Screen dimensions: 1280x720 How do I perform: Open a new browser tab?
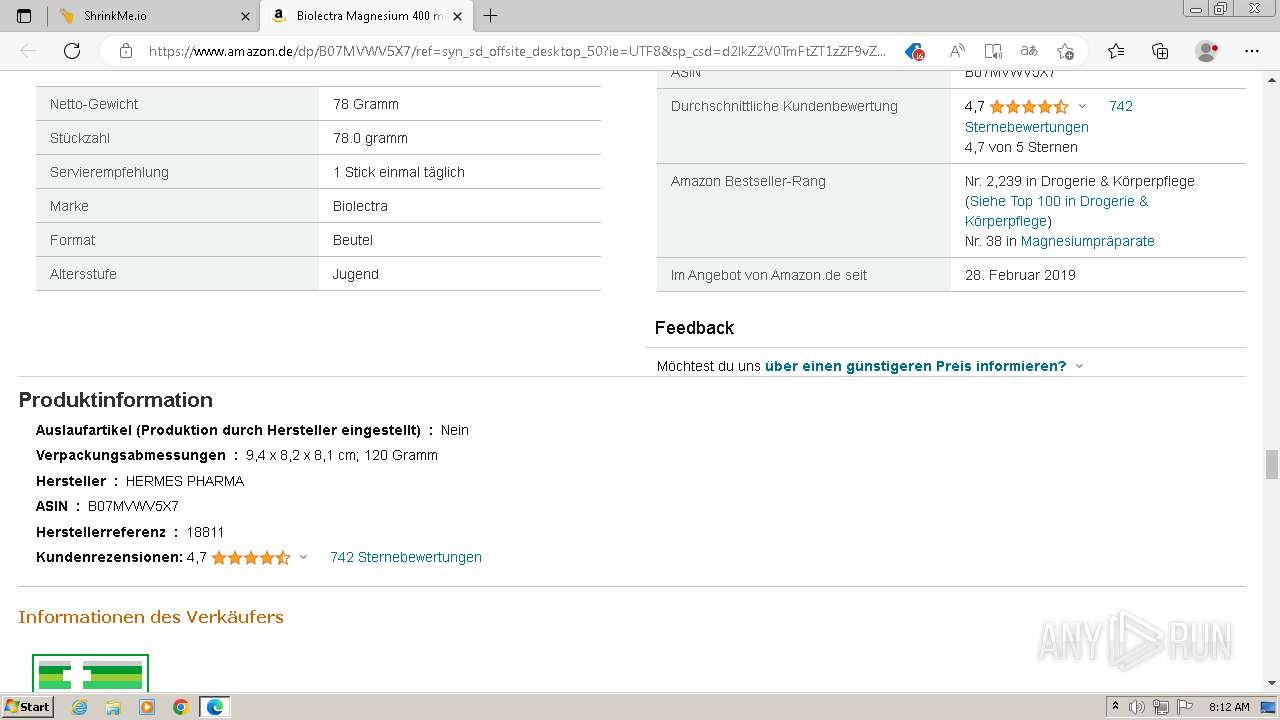(491, 16)
